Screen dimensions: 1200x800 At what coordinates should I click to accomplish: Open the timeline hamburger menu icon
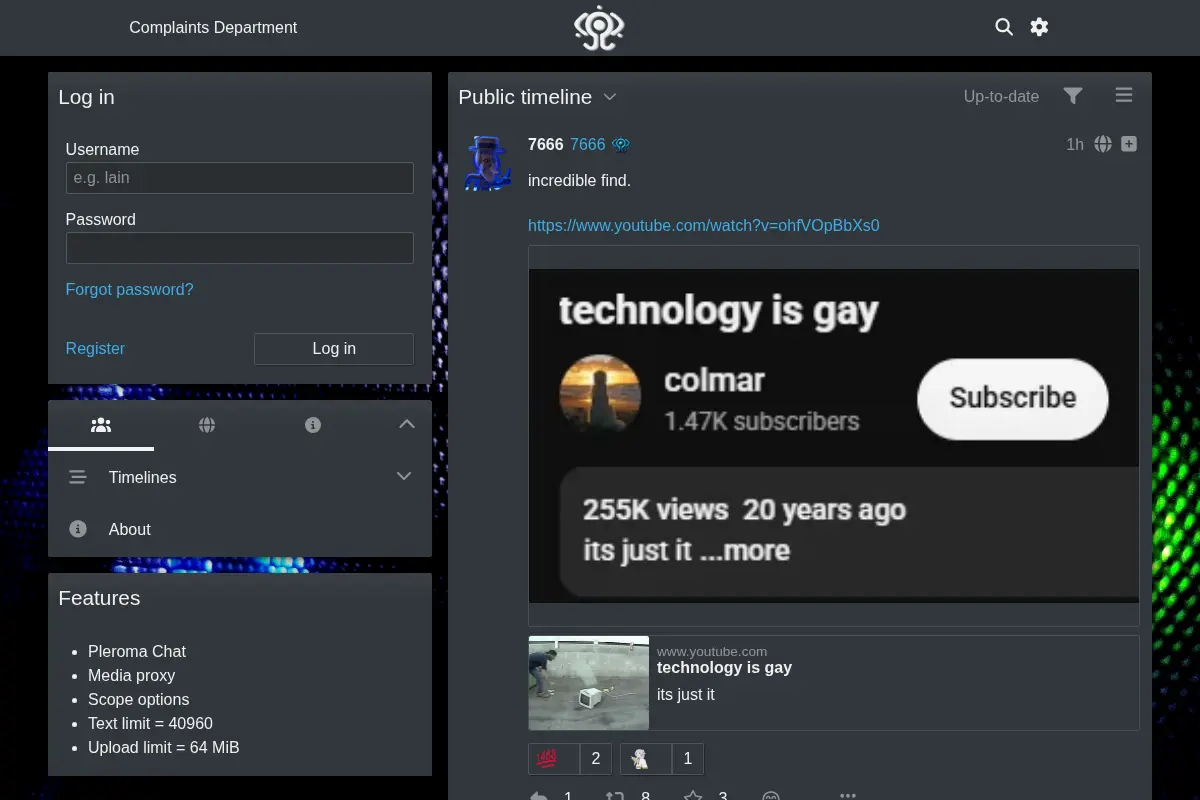1124,96
